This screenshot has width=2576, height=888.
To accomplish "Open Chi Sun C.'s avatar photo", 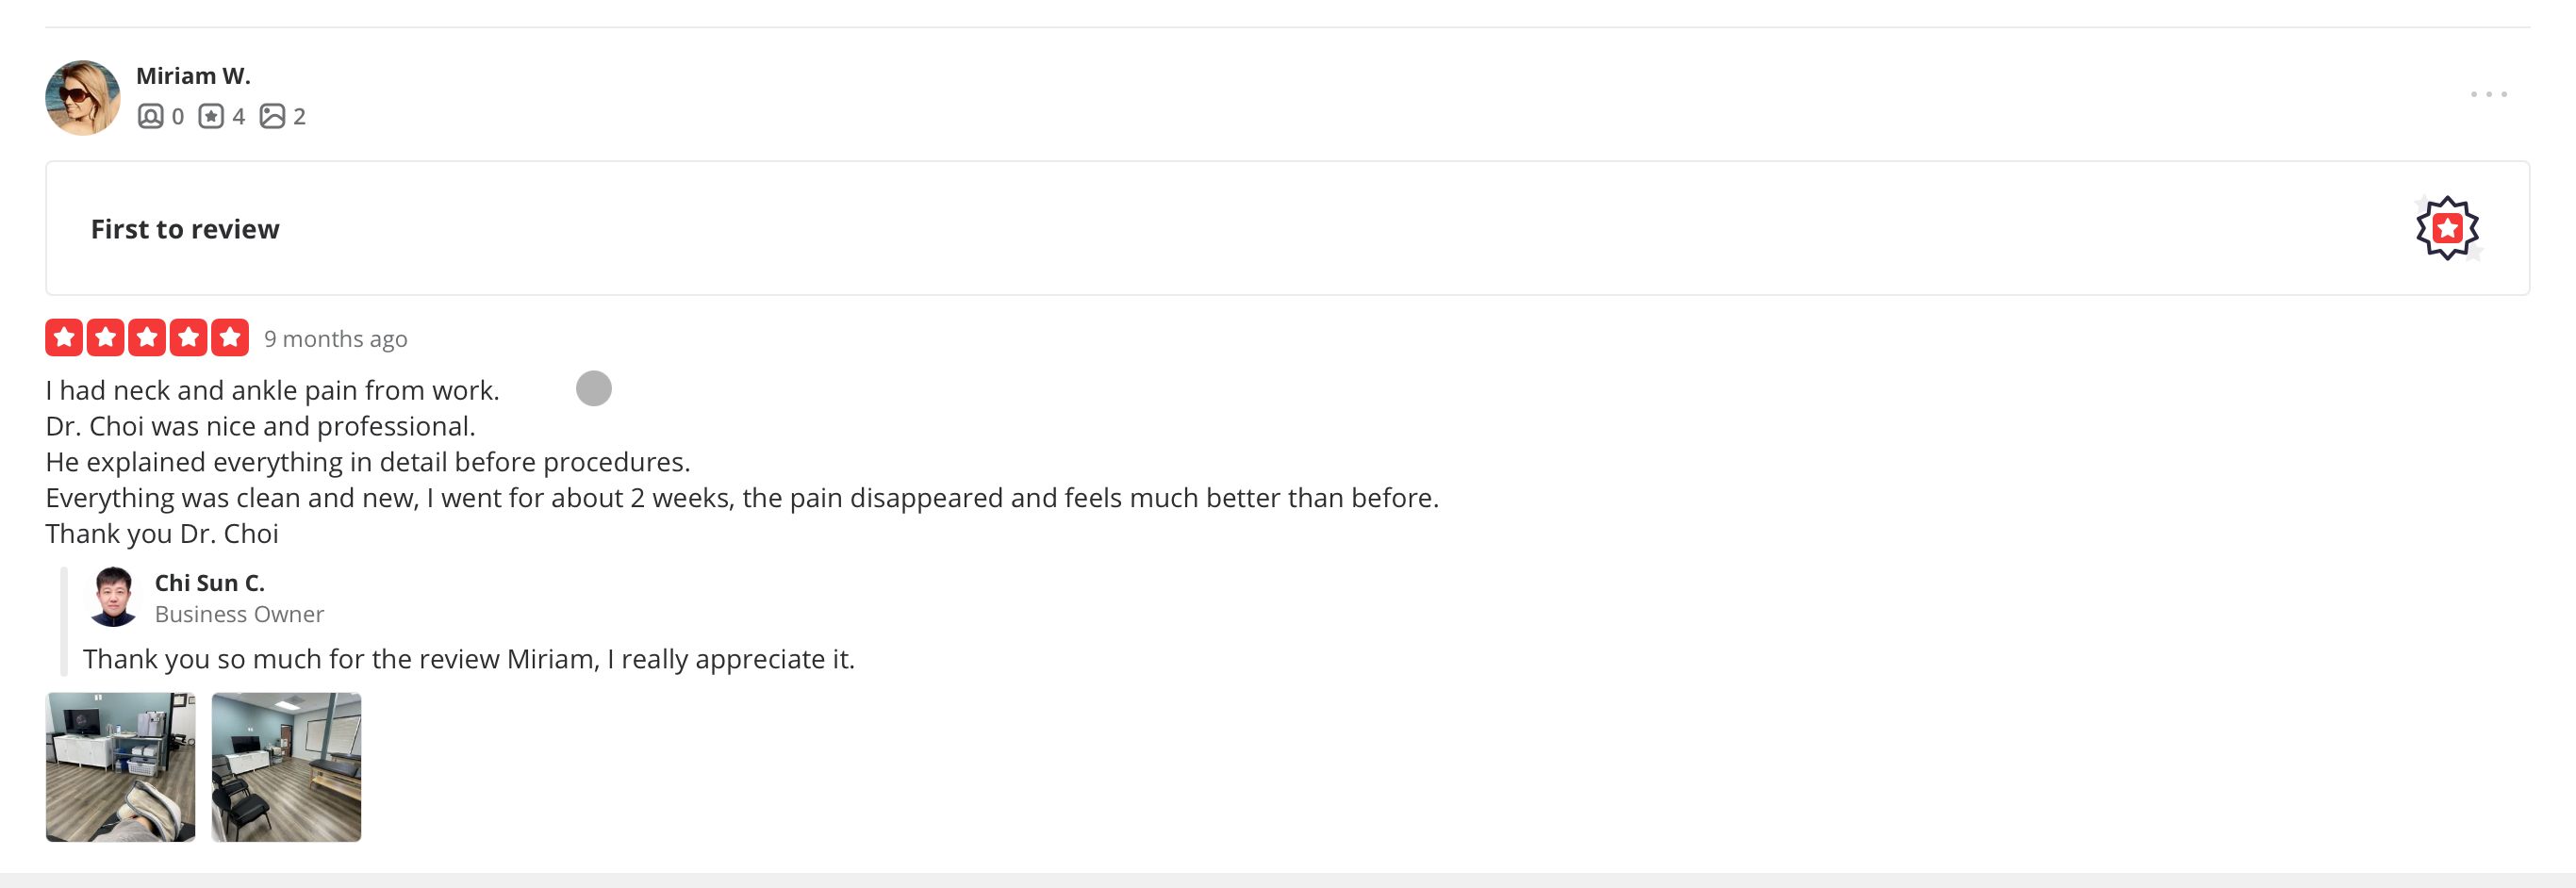I will [113, 596].
